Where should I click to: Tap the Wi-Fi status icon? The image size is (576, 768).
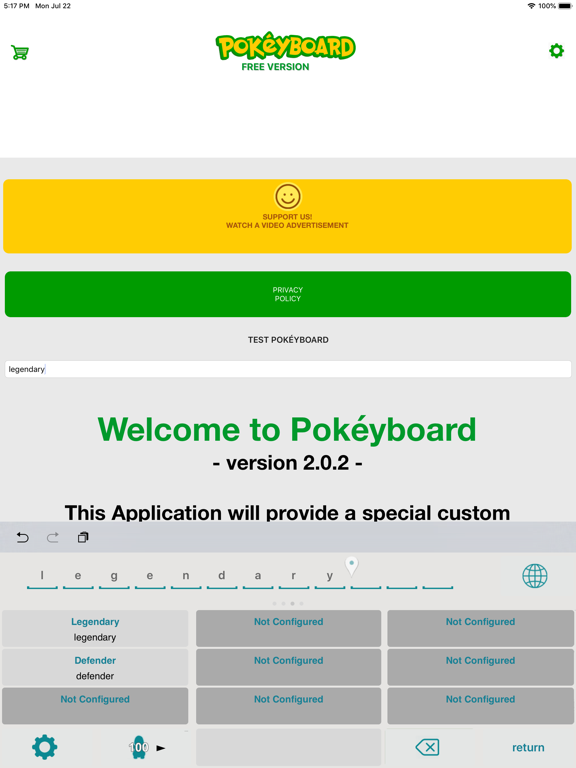click(531, 6)
